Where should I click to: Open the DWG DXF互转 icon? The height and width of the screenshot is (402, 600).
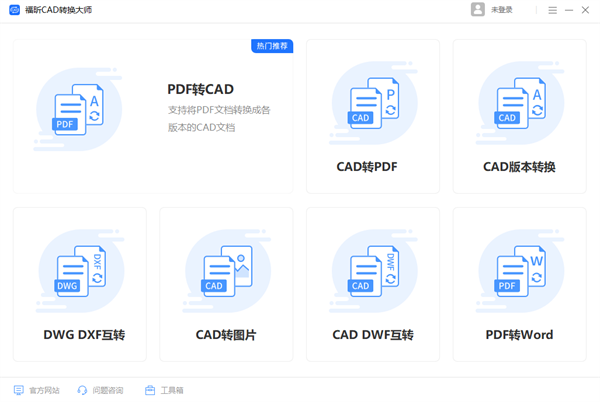80,271
